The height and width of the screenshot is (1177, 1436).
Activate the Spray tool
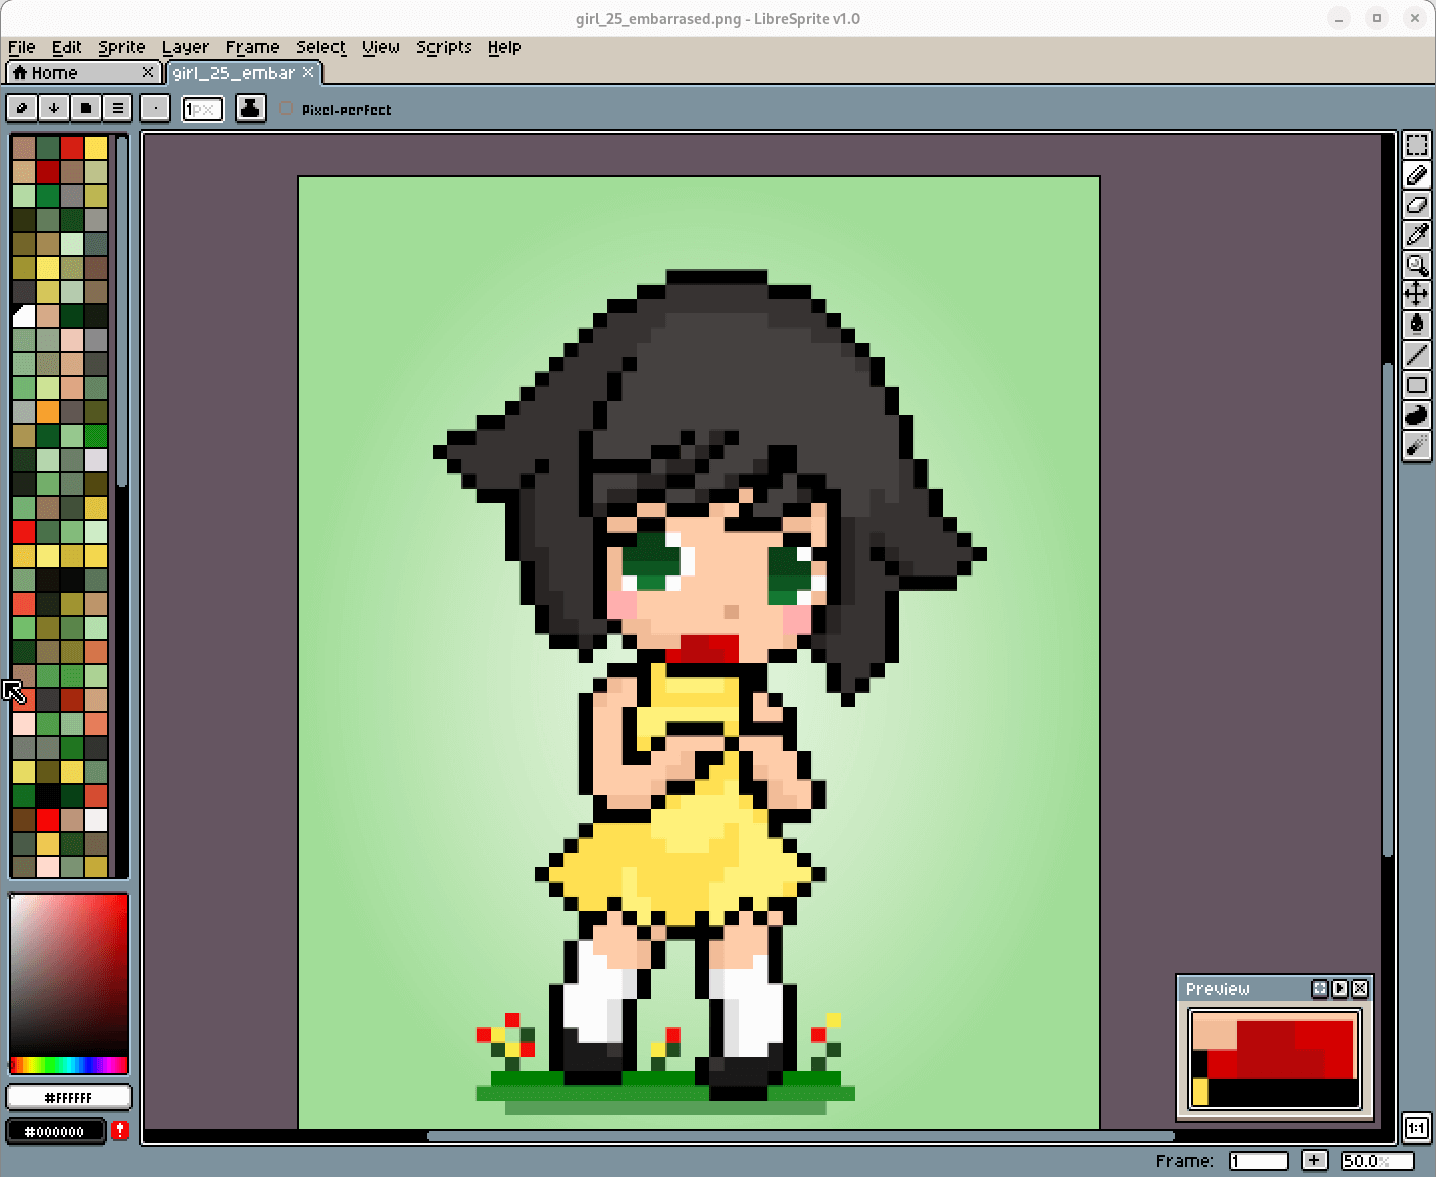click(x=1416, y=445)
